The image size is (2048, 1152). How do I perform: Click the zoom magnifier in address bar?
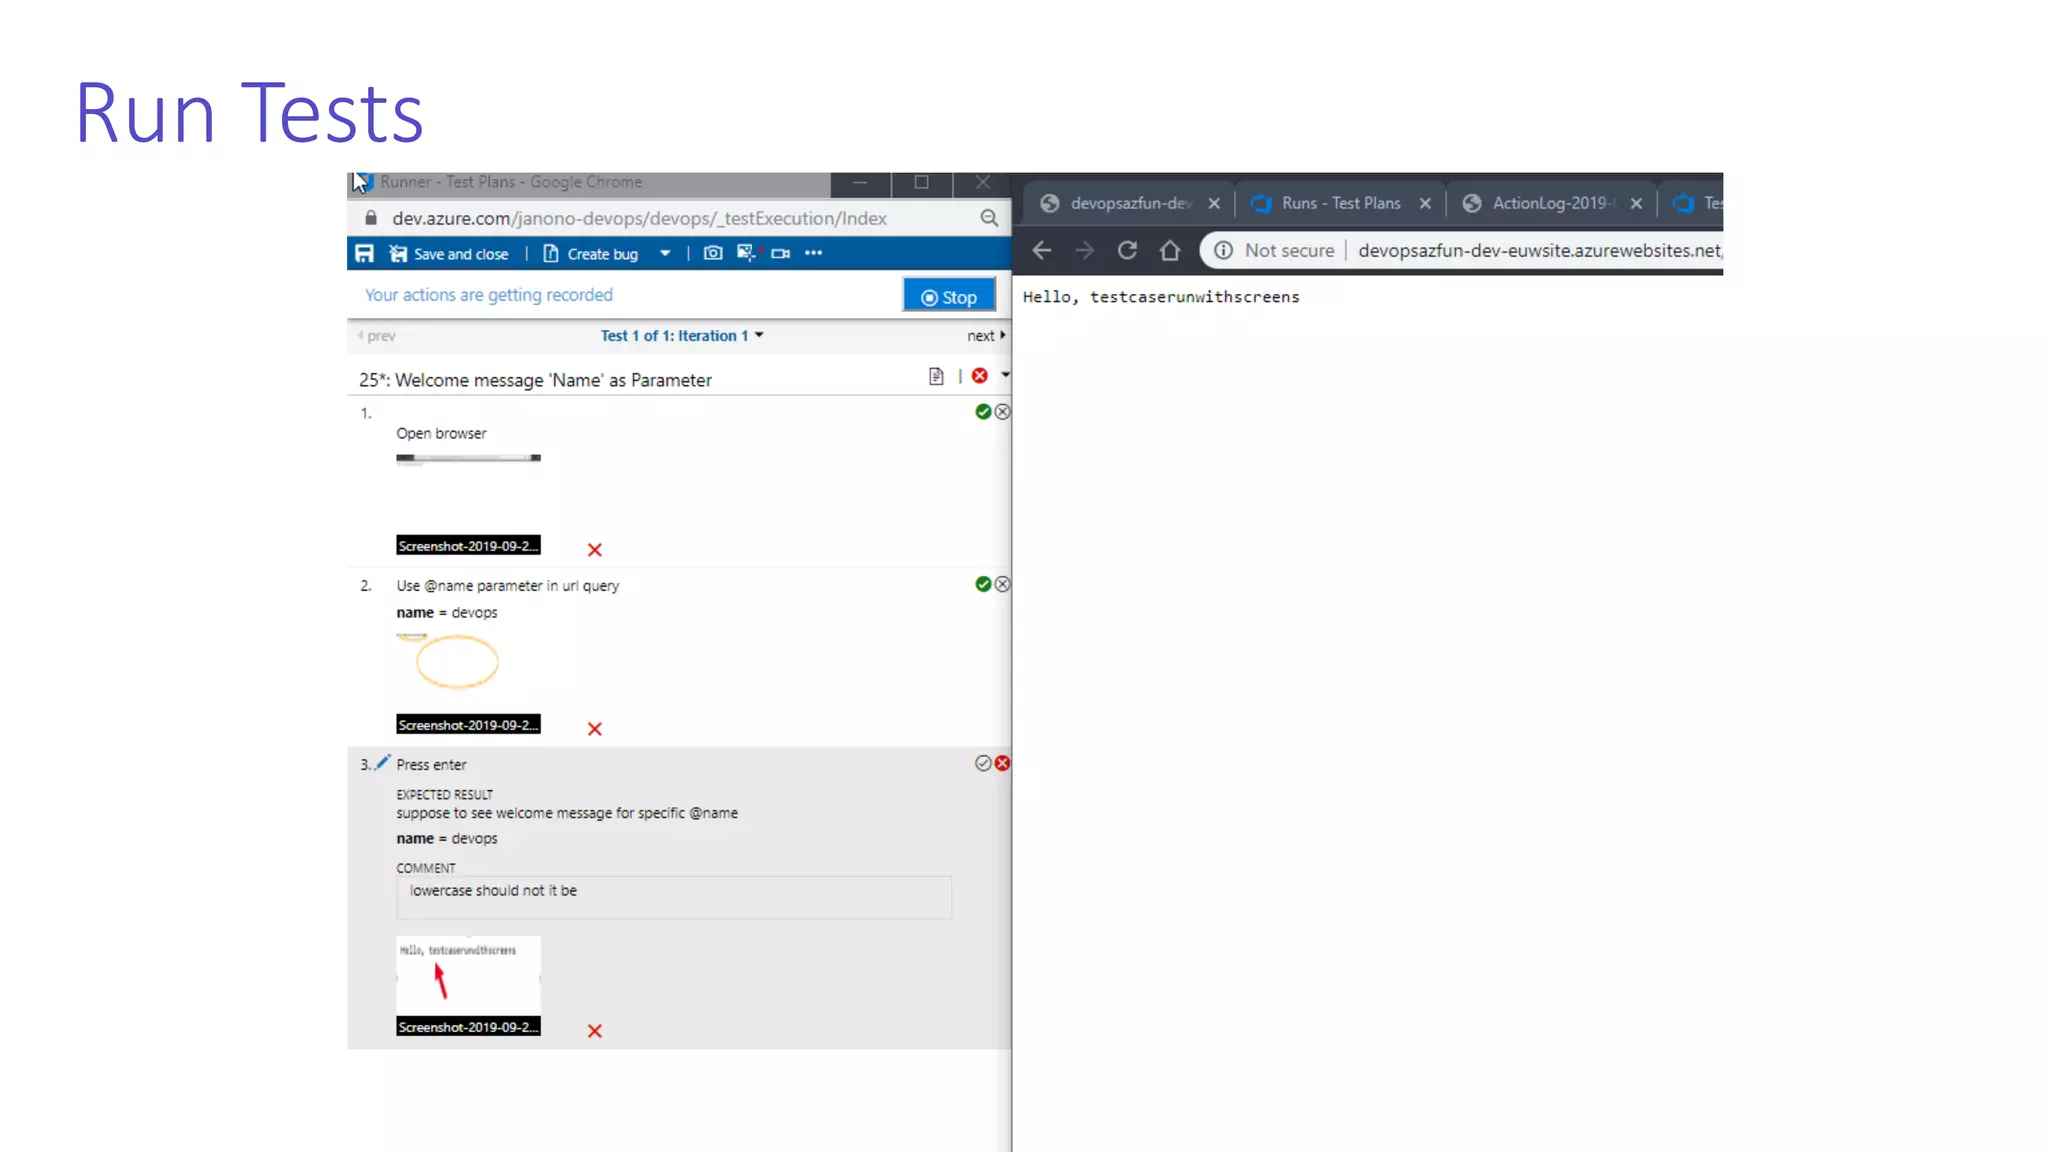pyautogui.click(x=989, y=218)
